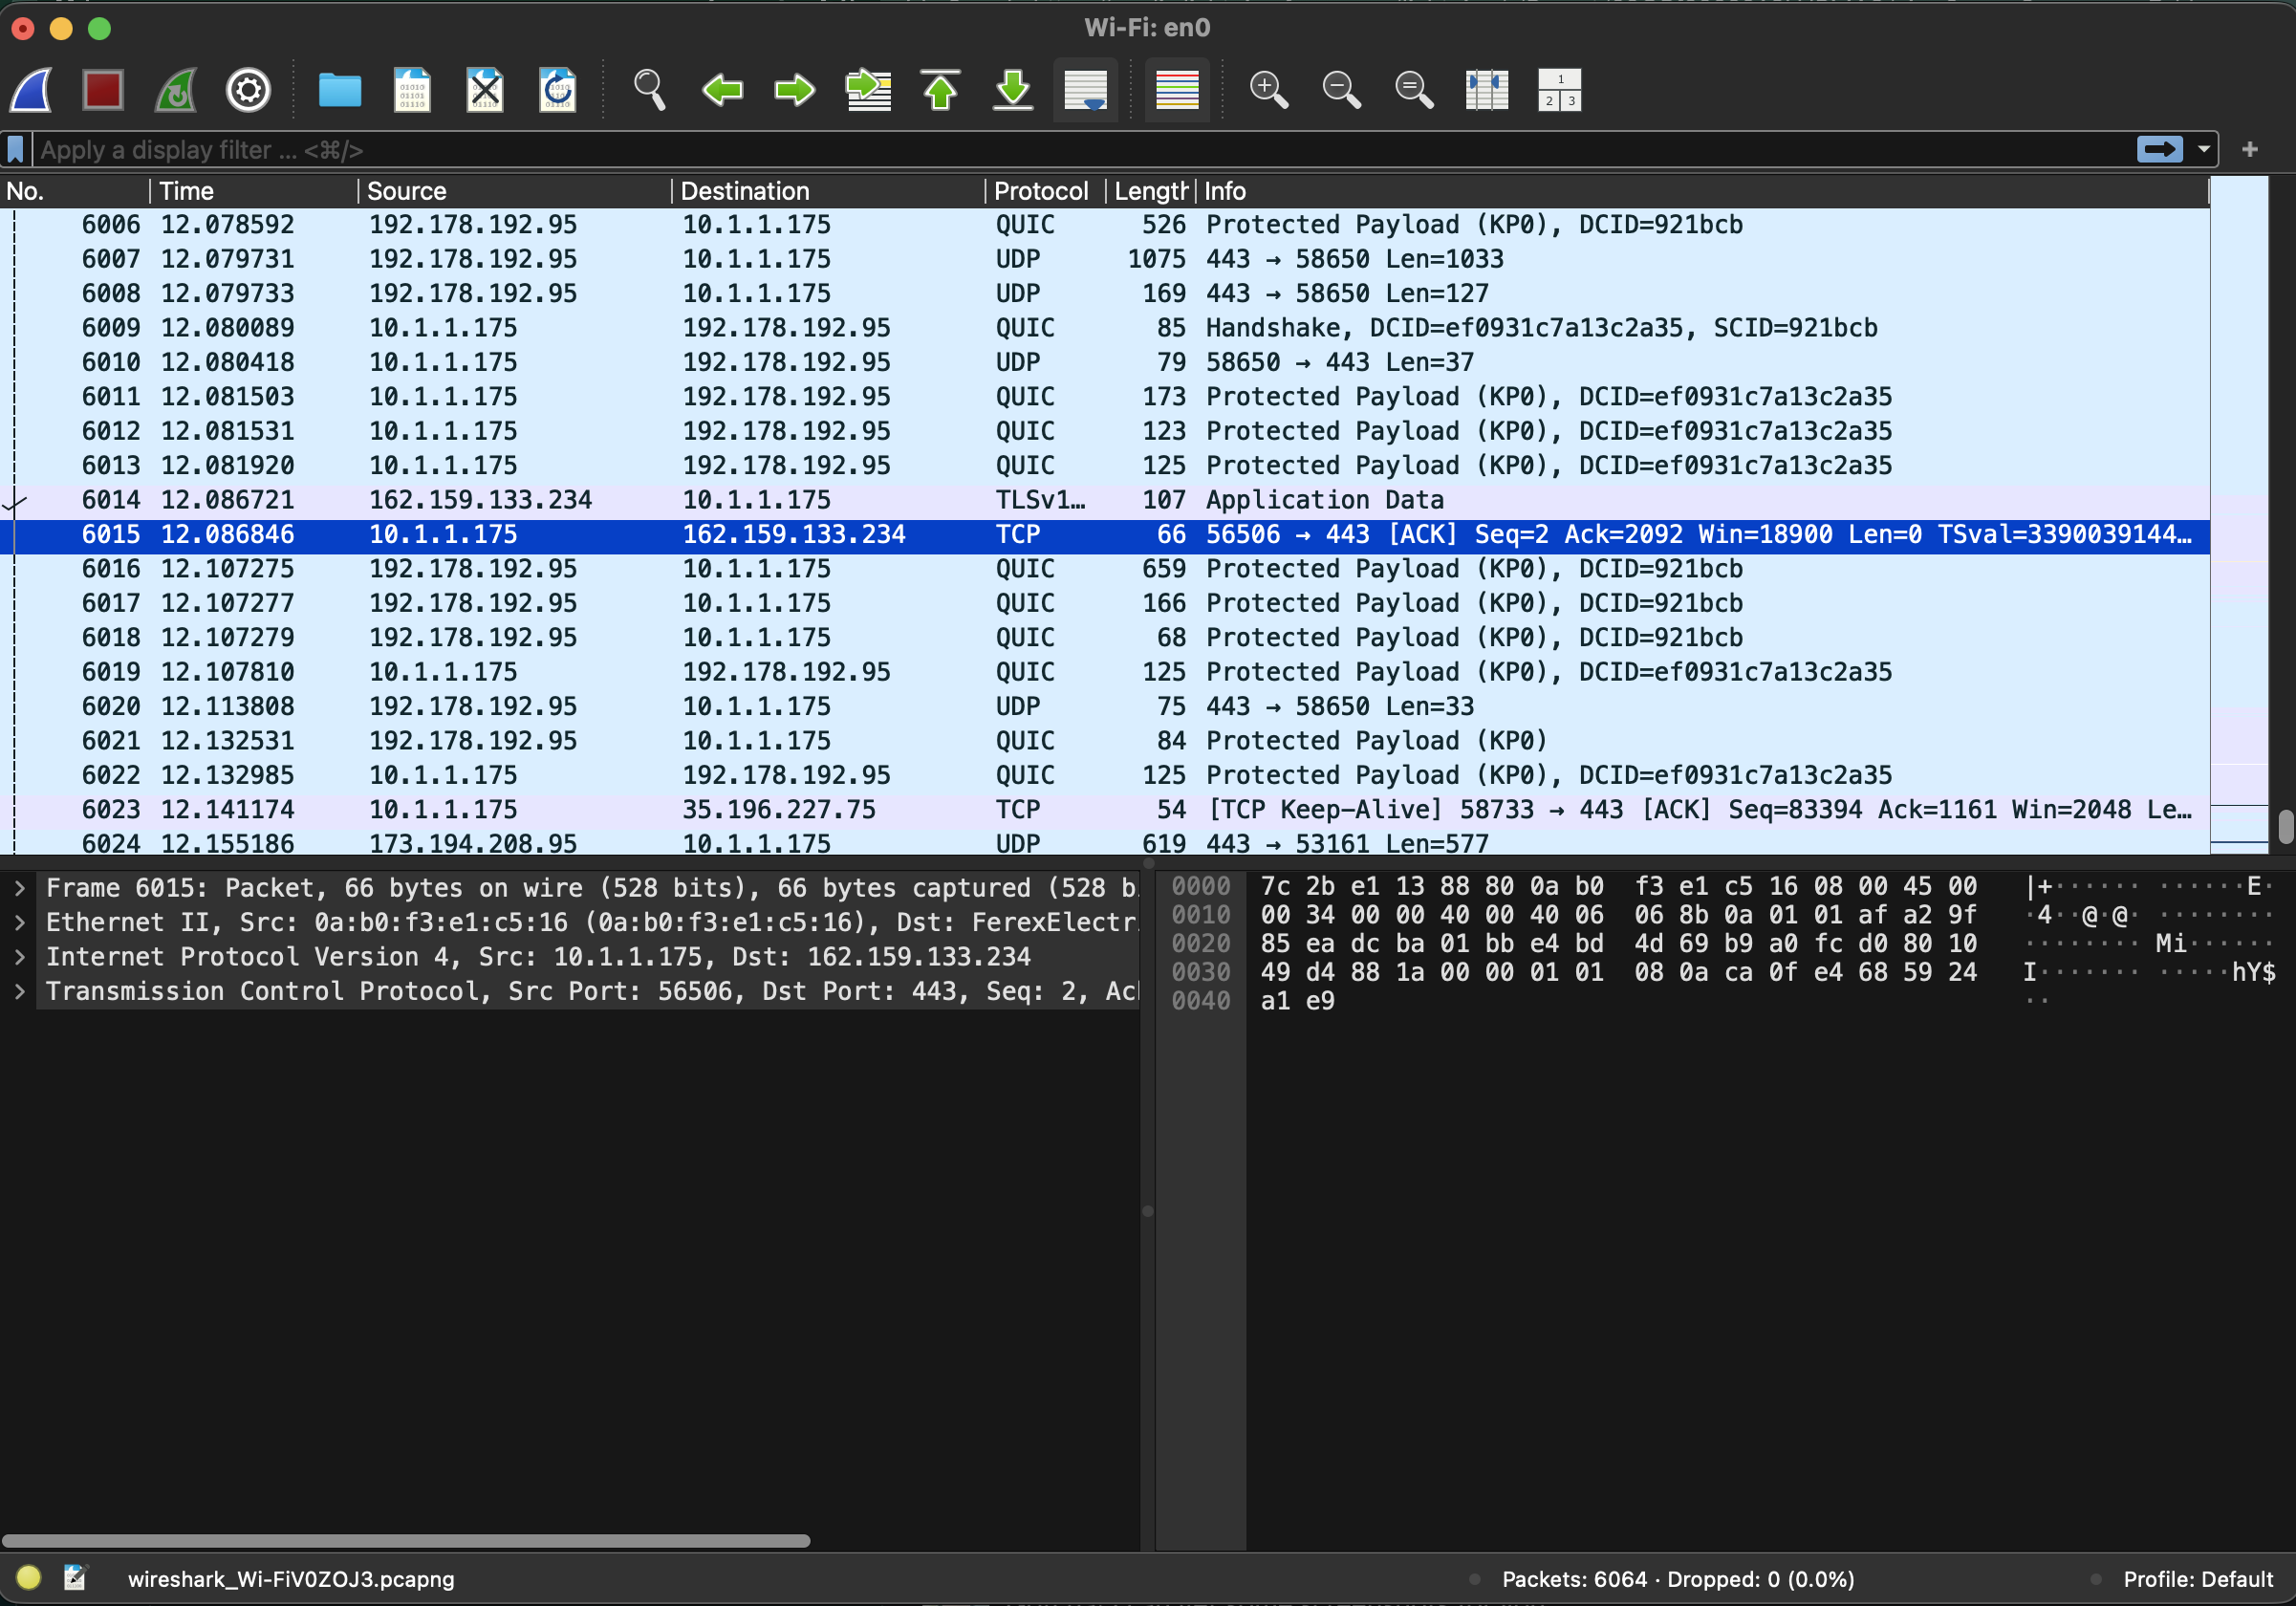The image size is (2296, 1606).
Task: Expand the Frame 6015 tree row
Action: pos(19,888)
